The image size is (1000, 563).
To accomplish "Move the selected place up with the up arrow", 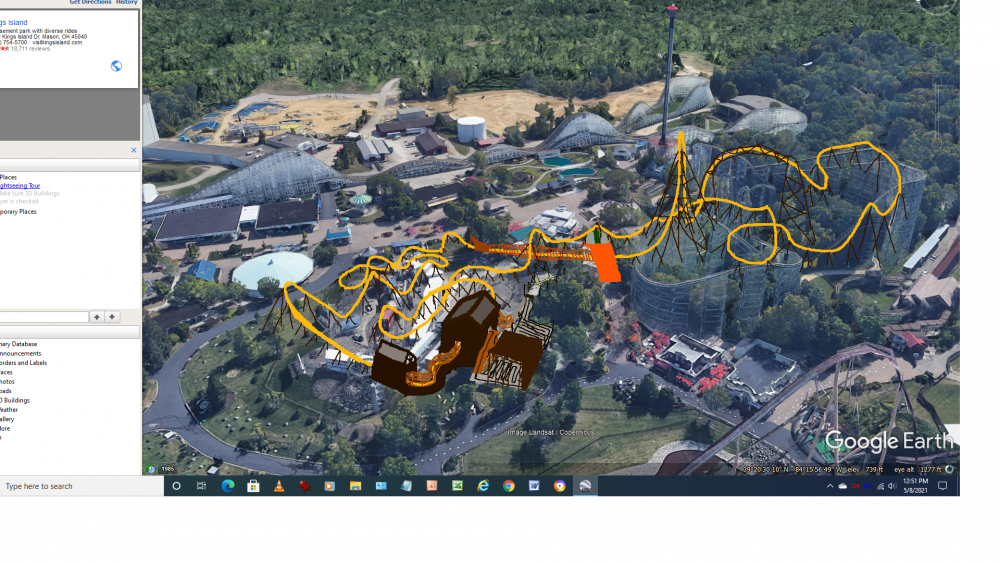I will coord(96,317).
